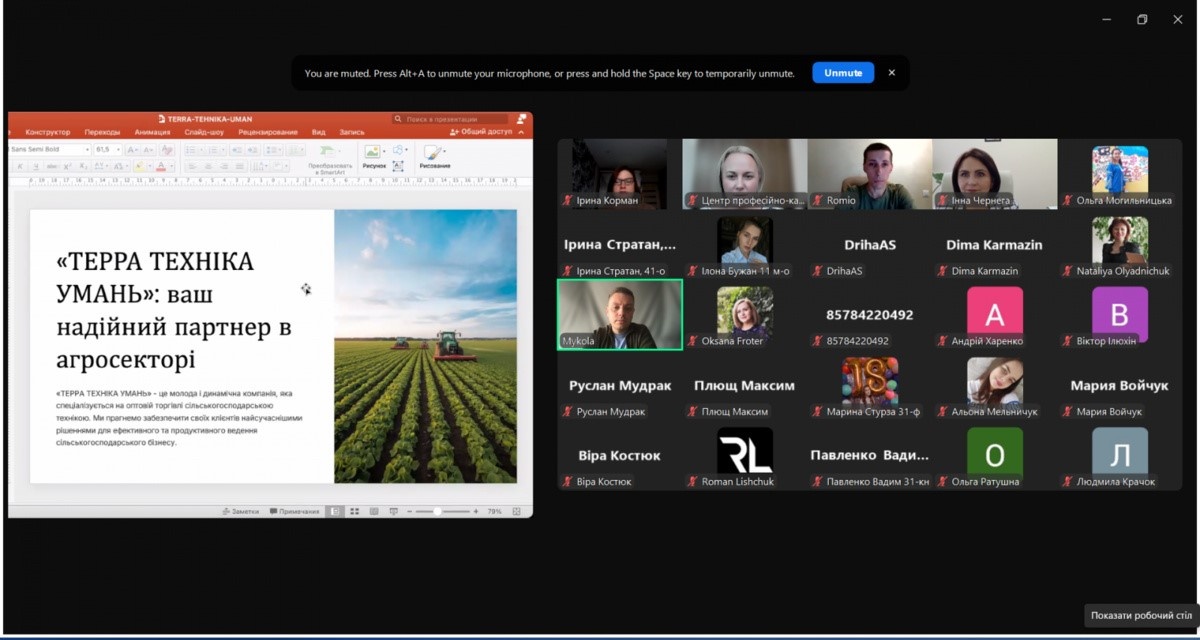This screenshot has height=640, width=1200.
Task: Clear all text formatting in the ribbon
Action: pyautogui.click(x=167, y=150)
